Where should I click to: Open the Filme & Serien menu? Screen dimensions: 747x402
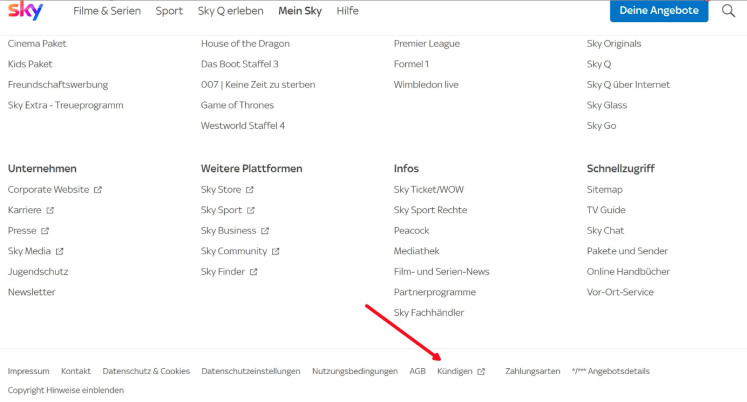(x=107, y=10)
